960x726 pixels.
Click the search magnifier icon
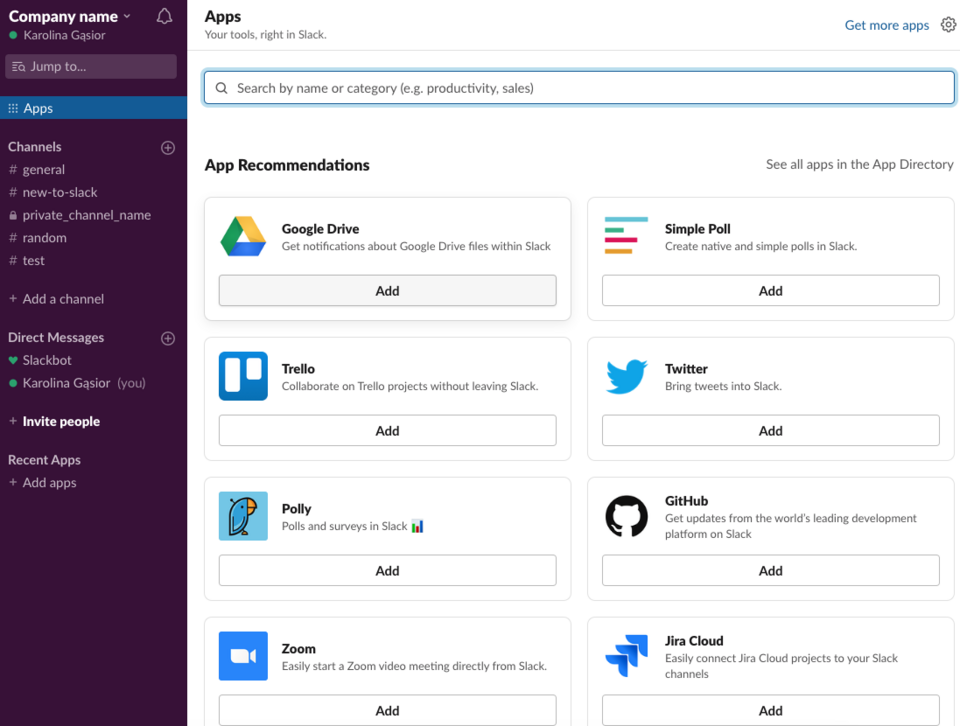[x=222, y=88]
